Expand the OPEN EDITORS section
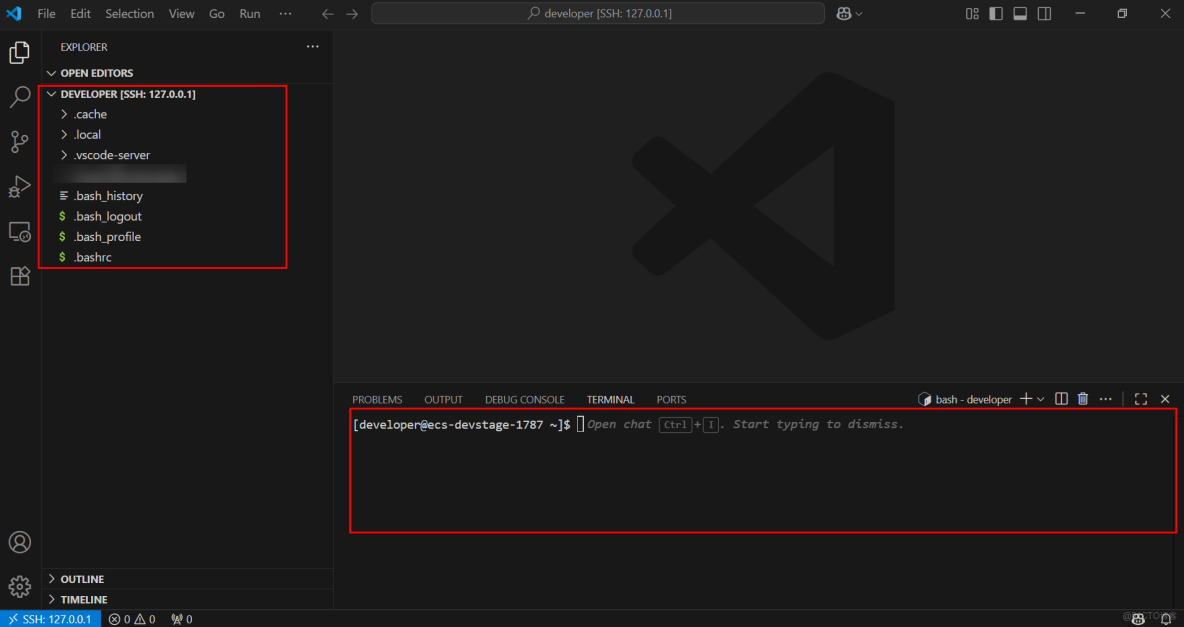Viewport: 1184px width, 627px height. click(x=187, y=73)
